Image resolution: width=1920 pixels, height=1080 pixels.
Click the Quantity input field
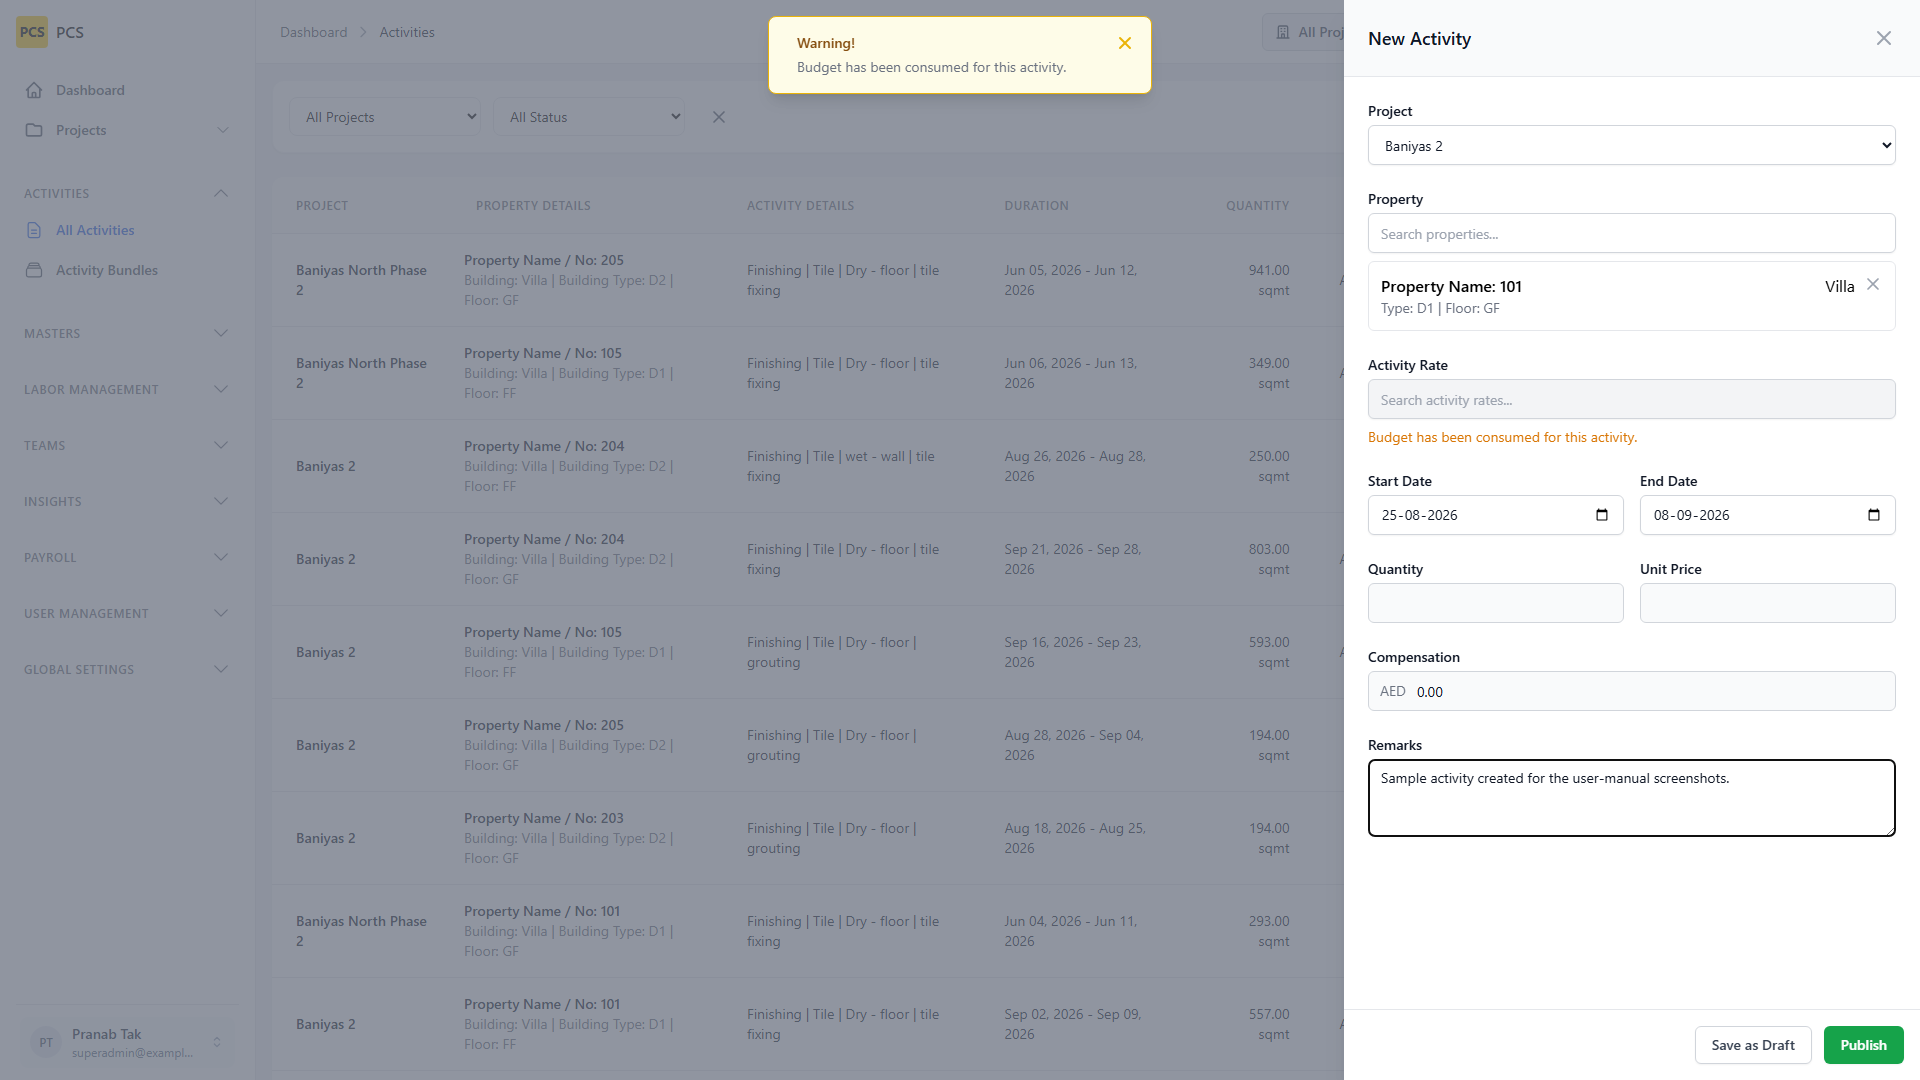click(x=1495, y=603)
